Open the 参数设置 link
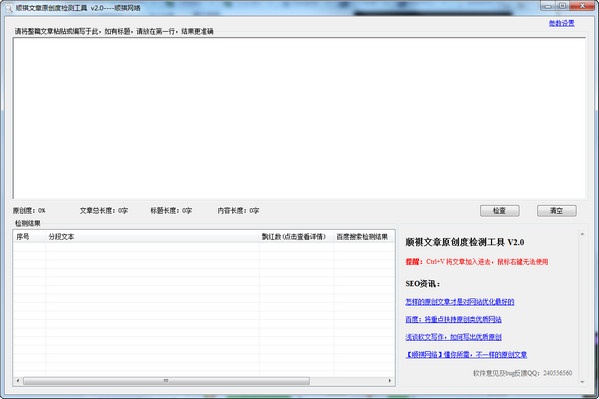Screen dimensions: 599x399 click(562, 23)
